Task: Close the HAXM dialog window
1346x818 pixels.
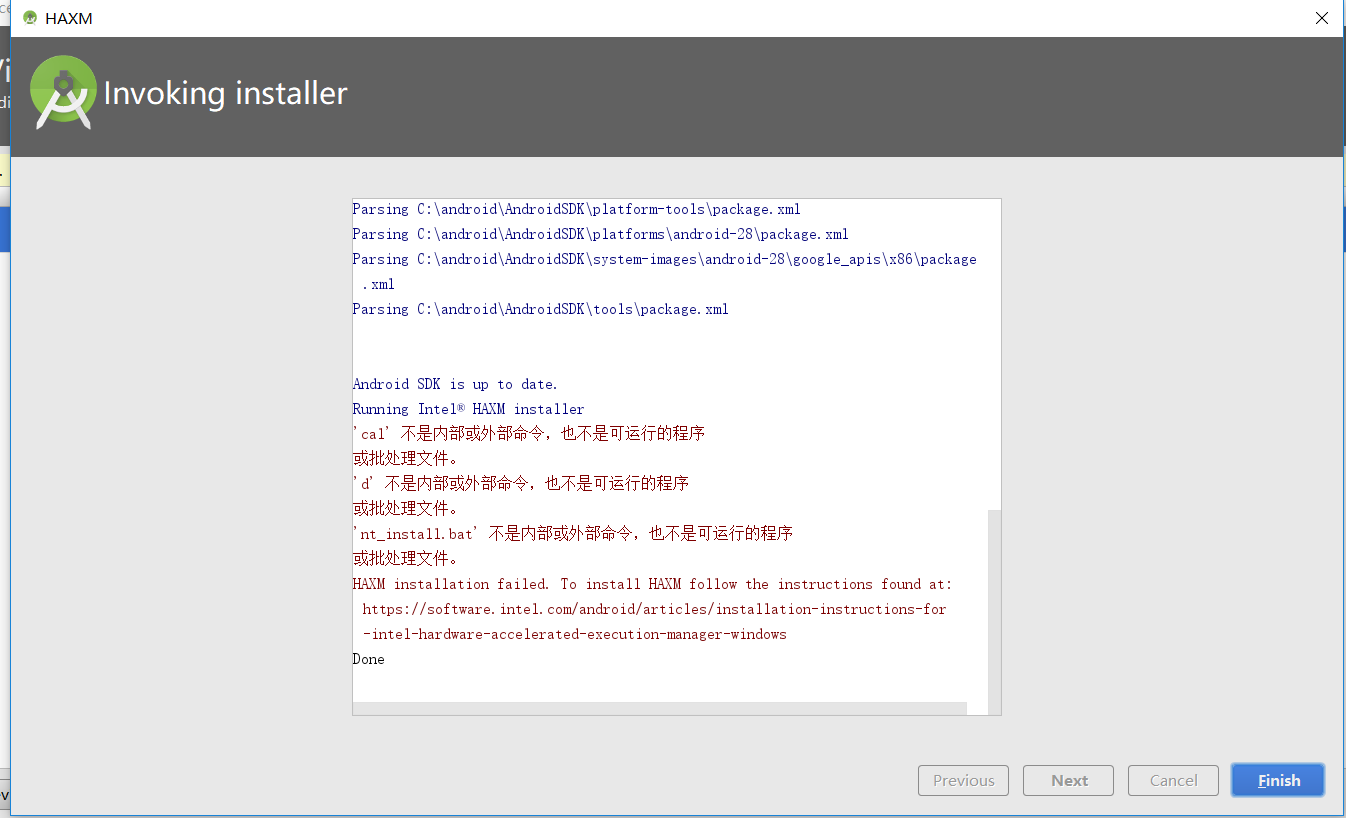Action: pyautogui.click(x=1322, y=18)
